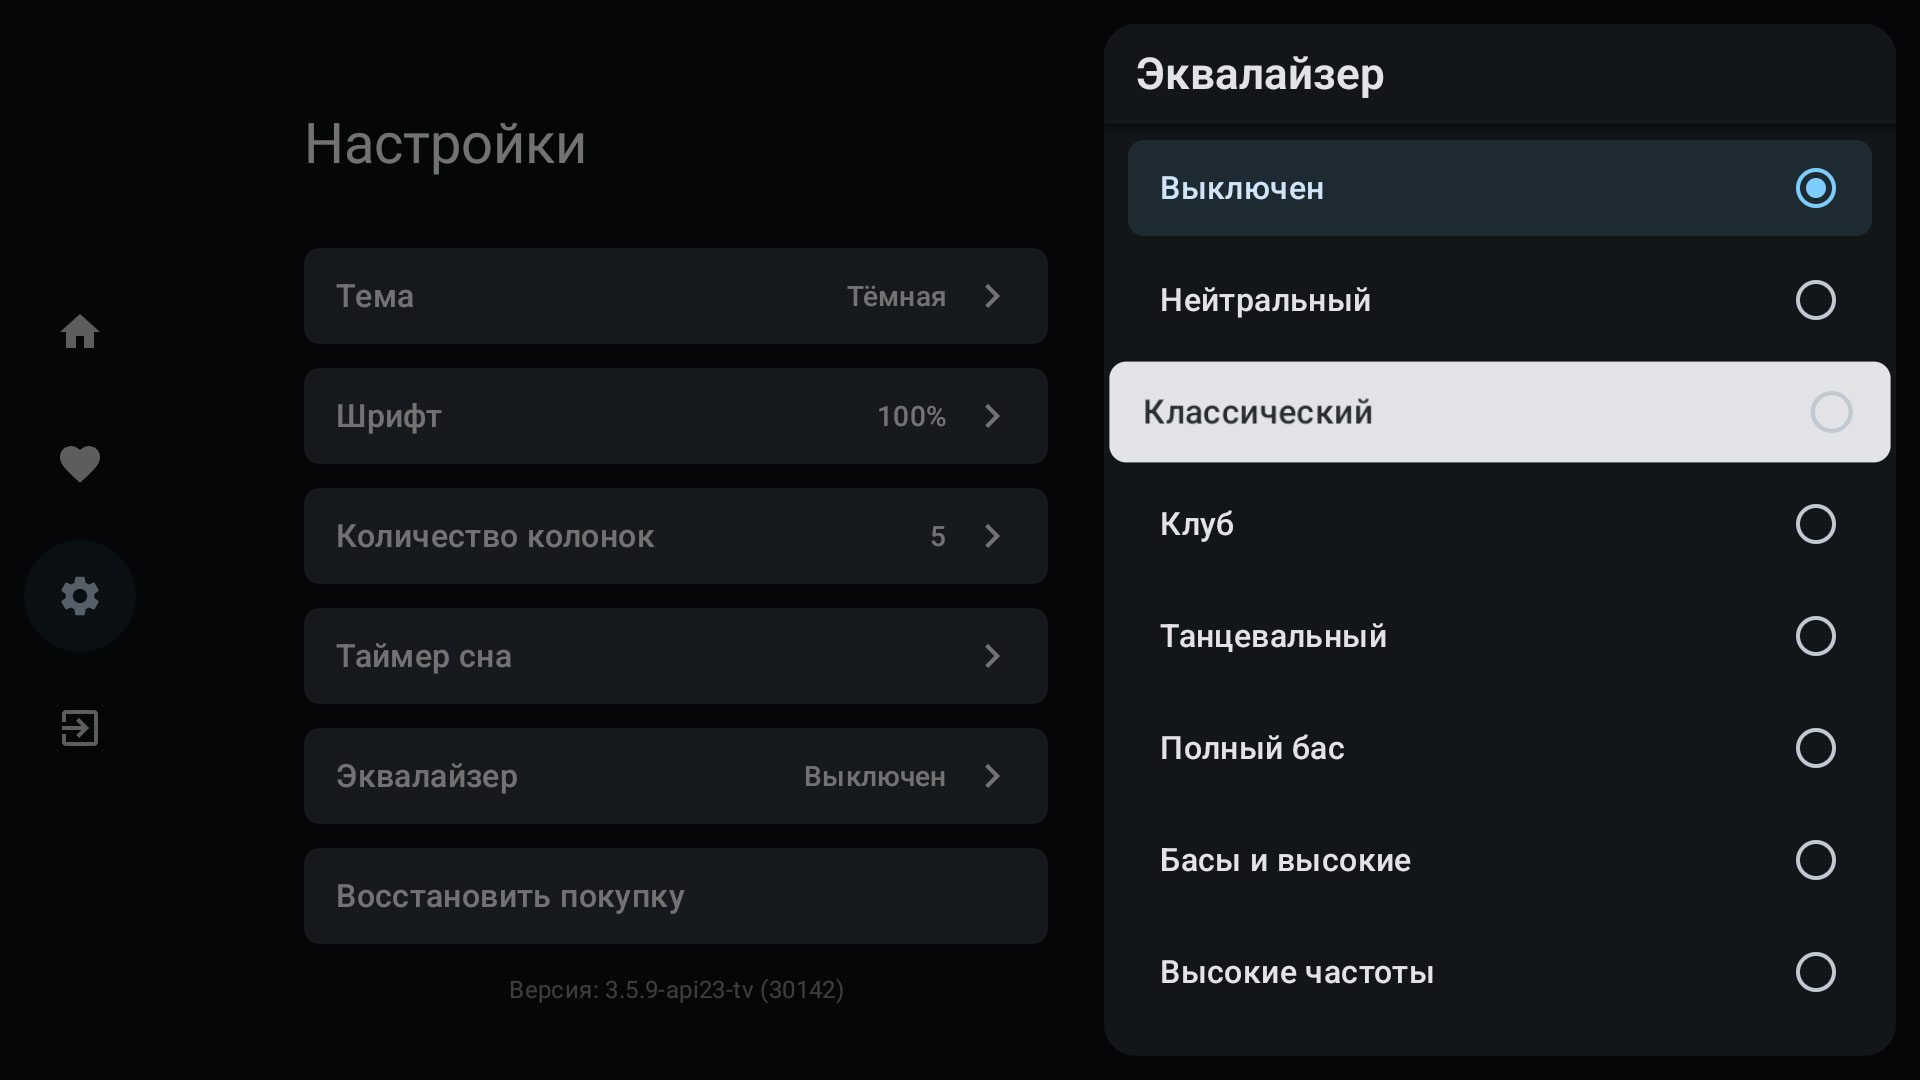Viewport: 1920px width, 1080px height.
Task: Choose the Танцевальный radio button
Action: pos(1815,636)
